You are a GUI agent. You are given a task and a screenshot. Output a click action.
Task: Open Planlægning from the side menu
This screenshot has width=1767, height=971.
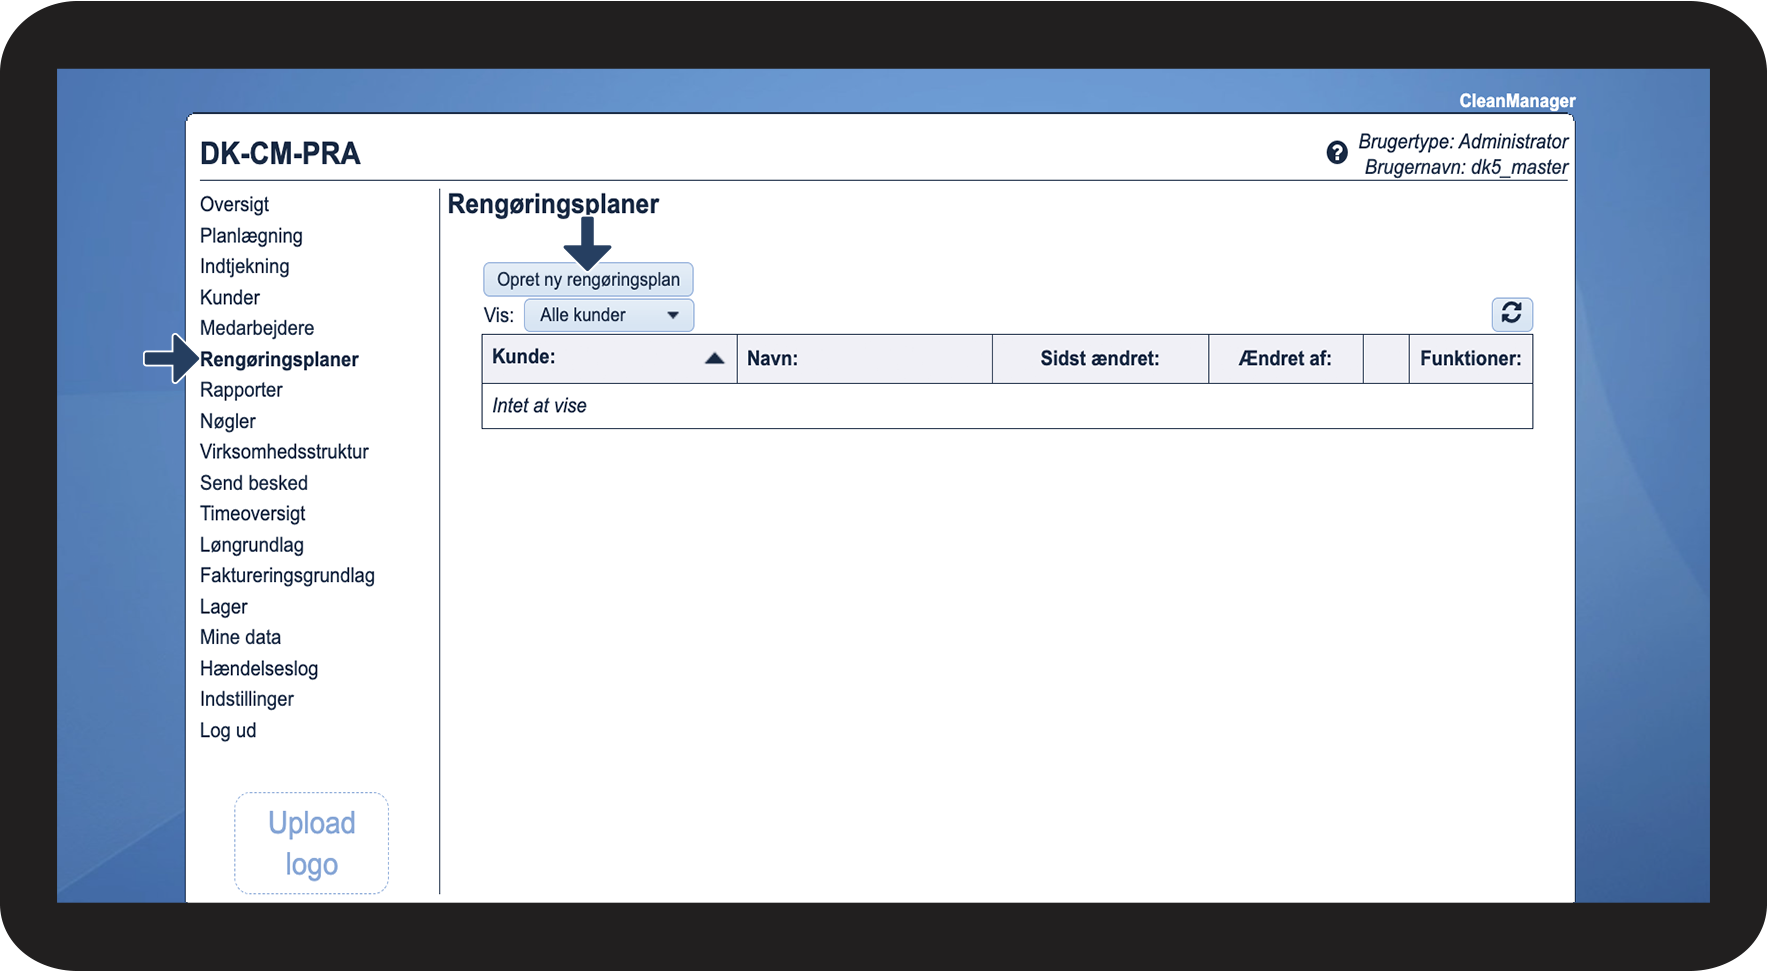click(x=251, y=236)
